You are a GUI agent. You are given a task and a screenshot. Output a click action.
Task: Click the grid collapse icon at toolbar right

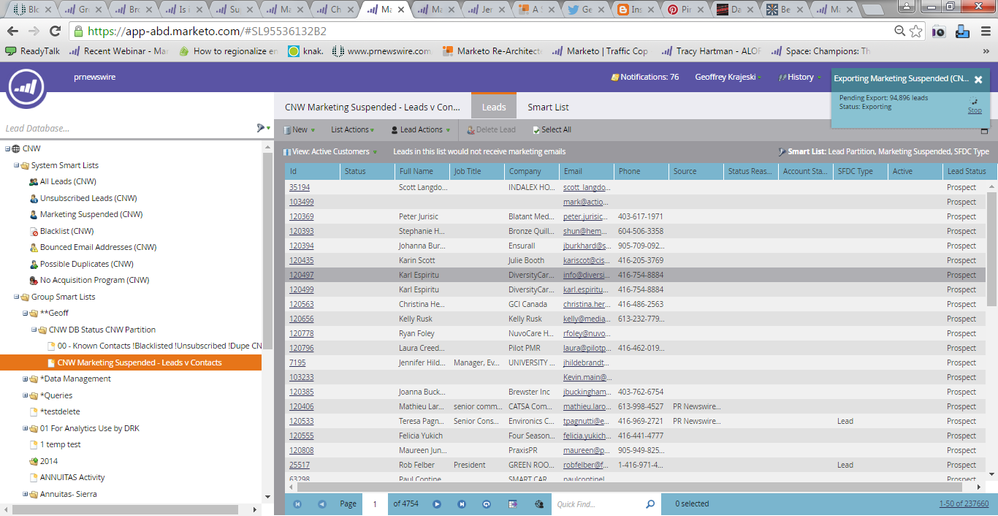coord(984,130)
